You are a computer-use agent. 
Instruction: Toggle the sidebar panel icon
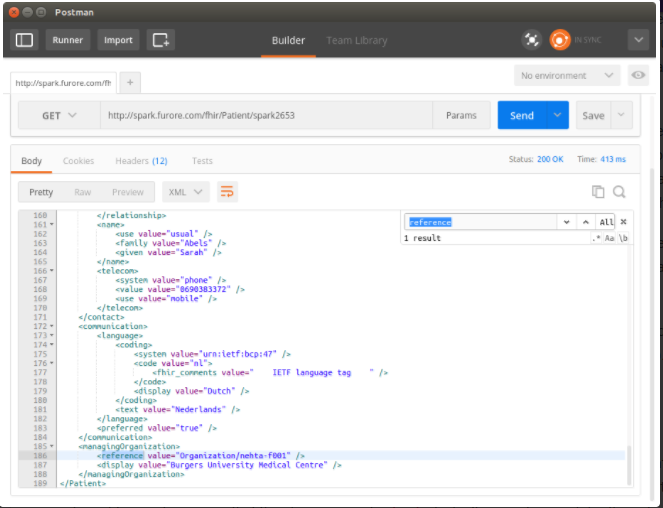(x=25, y=40)
